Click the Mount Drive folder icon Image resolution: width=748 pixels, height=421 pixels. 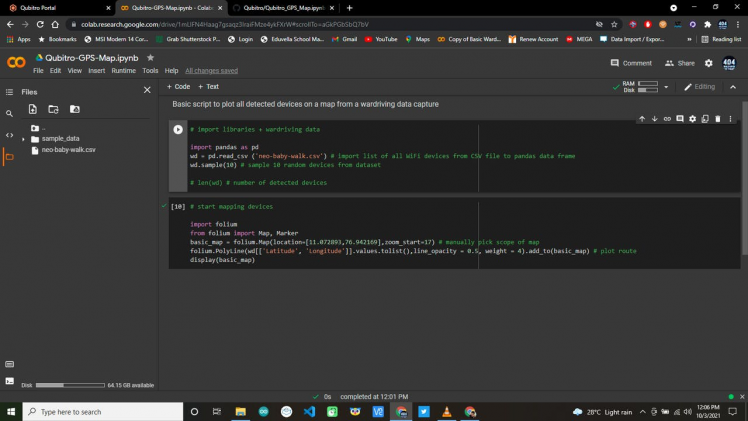click(x=74, y=109)
